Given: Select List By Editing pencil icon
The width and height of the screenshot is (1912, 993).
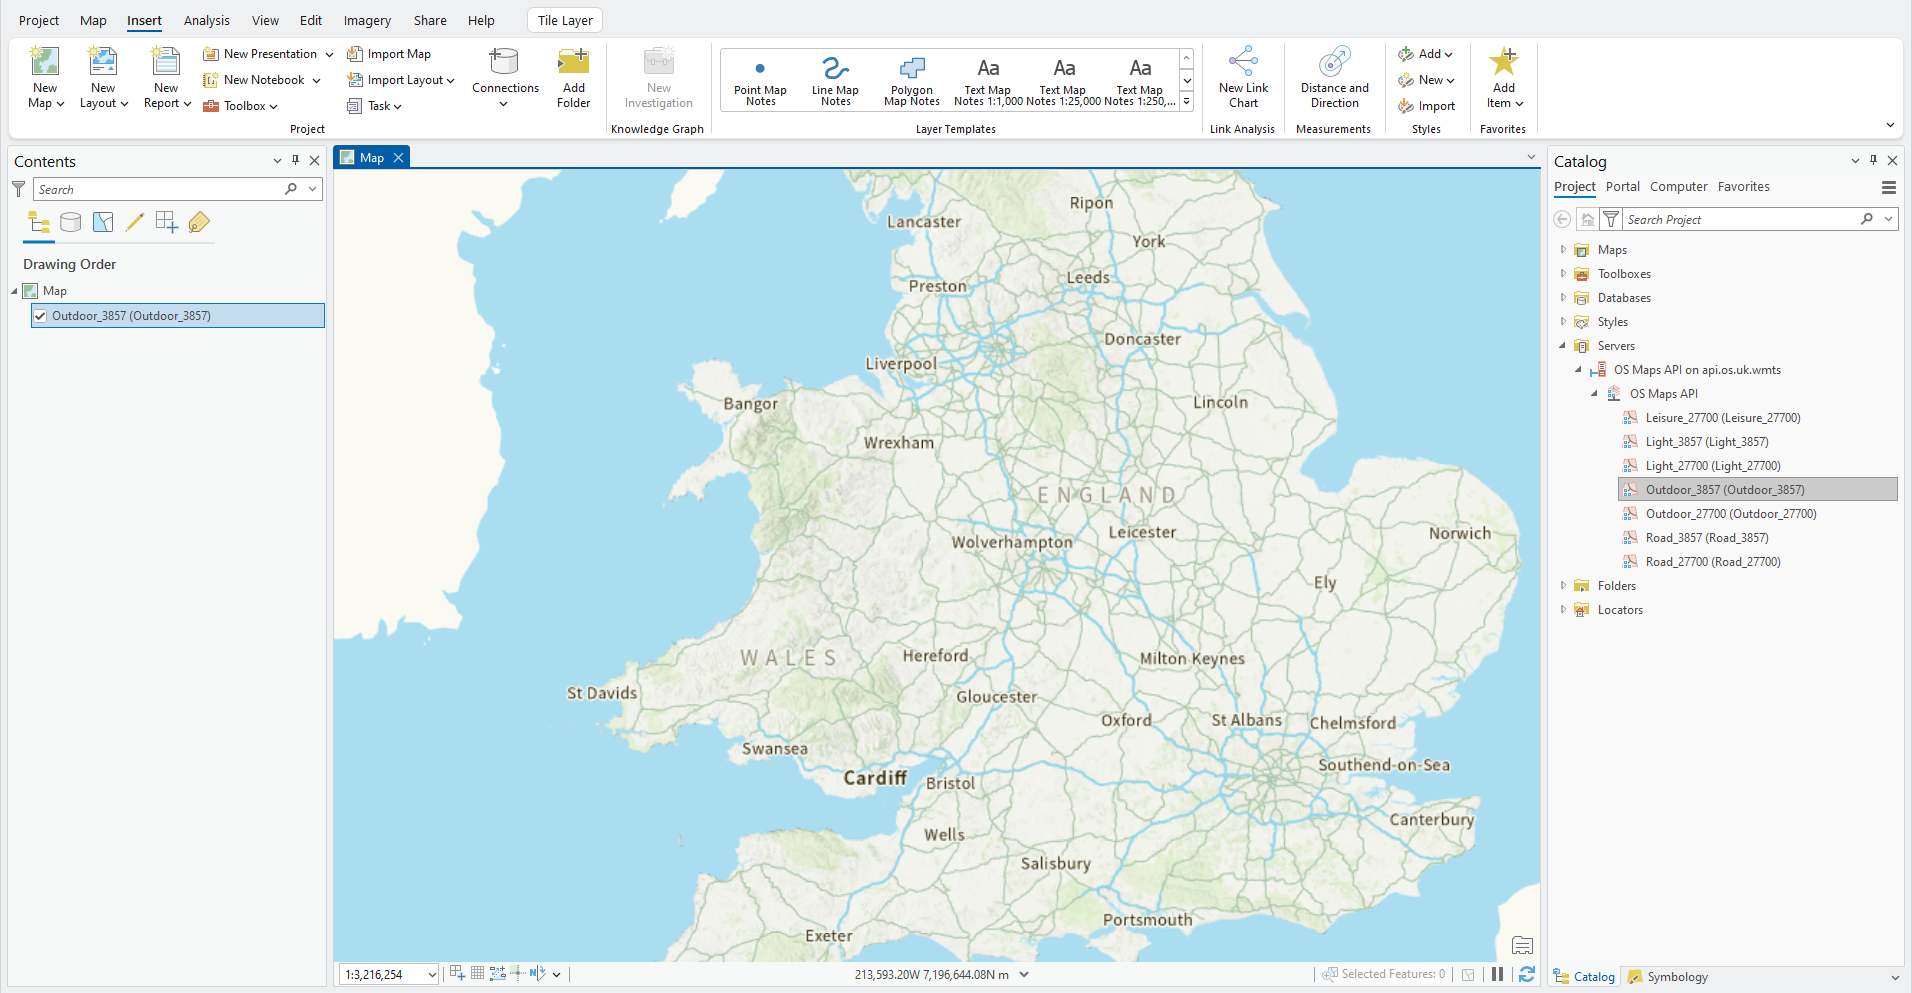Looking at the screenshot, I should (135, 222).
